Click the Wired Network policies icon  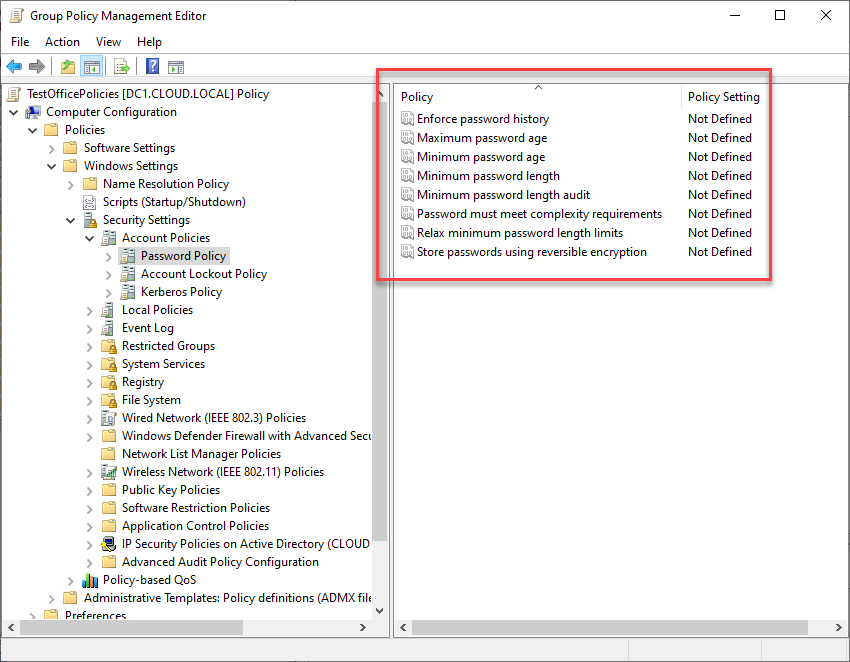[x=109, y=418]
